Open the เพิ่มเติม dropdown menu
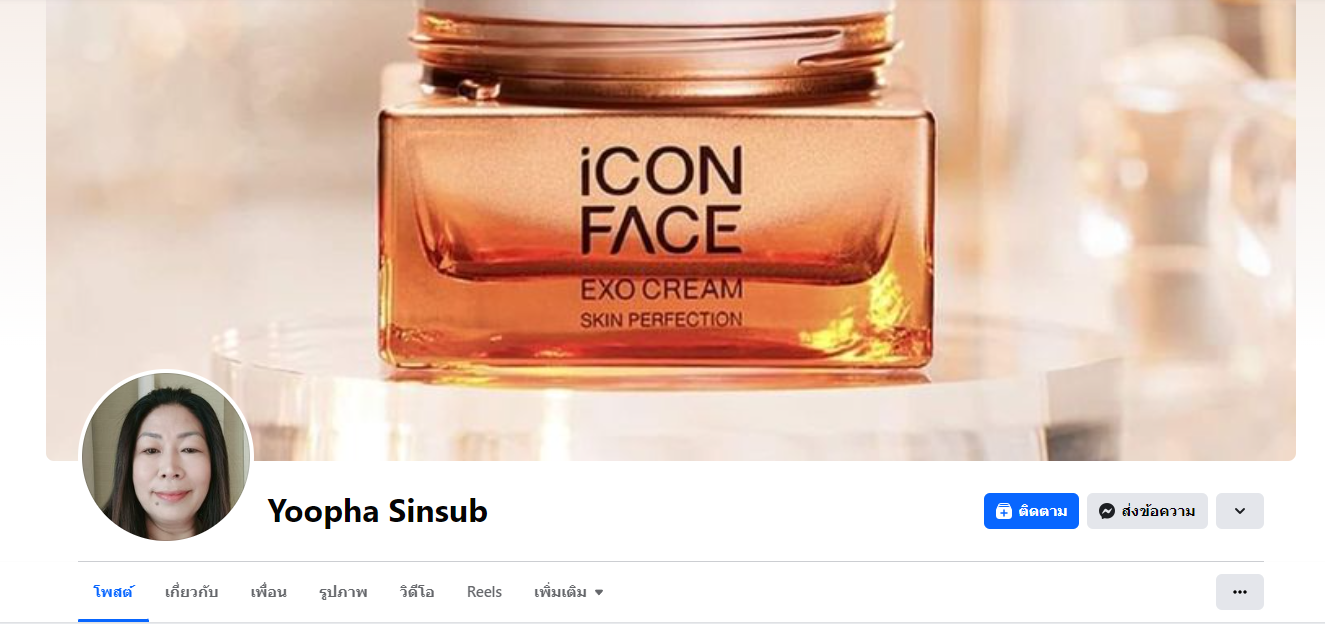Screen dimensions: 1325x624 coord(568,592)
